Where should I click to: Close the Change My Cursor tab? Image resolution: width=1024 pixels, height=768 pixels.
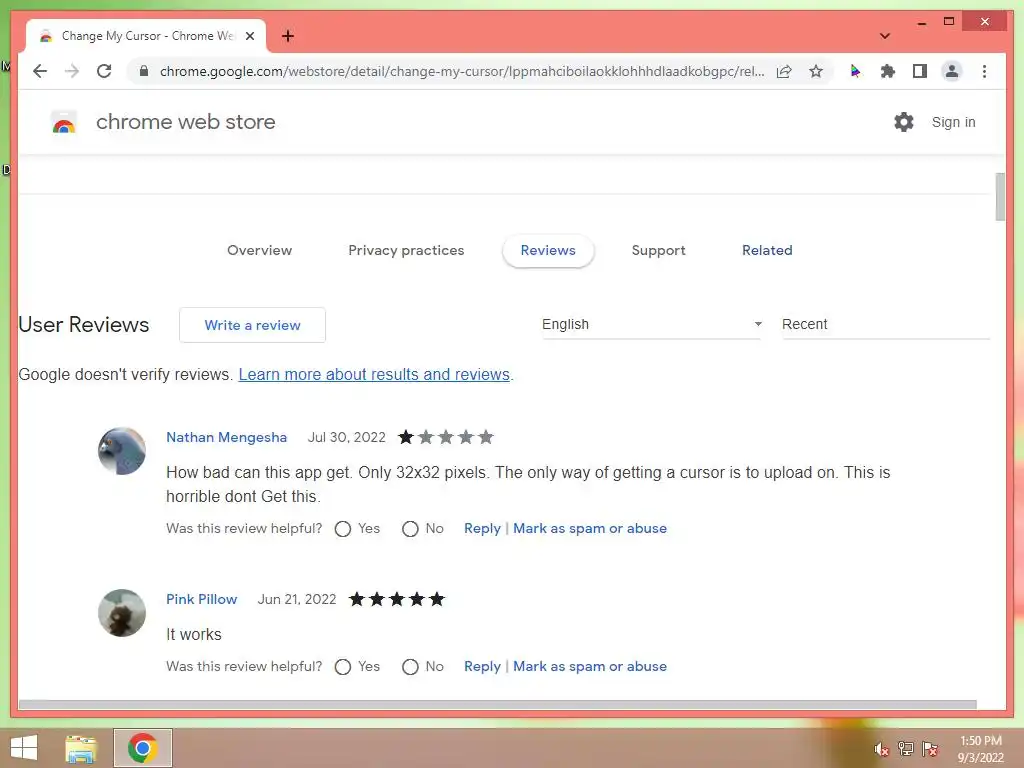tap(250, 36)
